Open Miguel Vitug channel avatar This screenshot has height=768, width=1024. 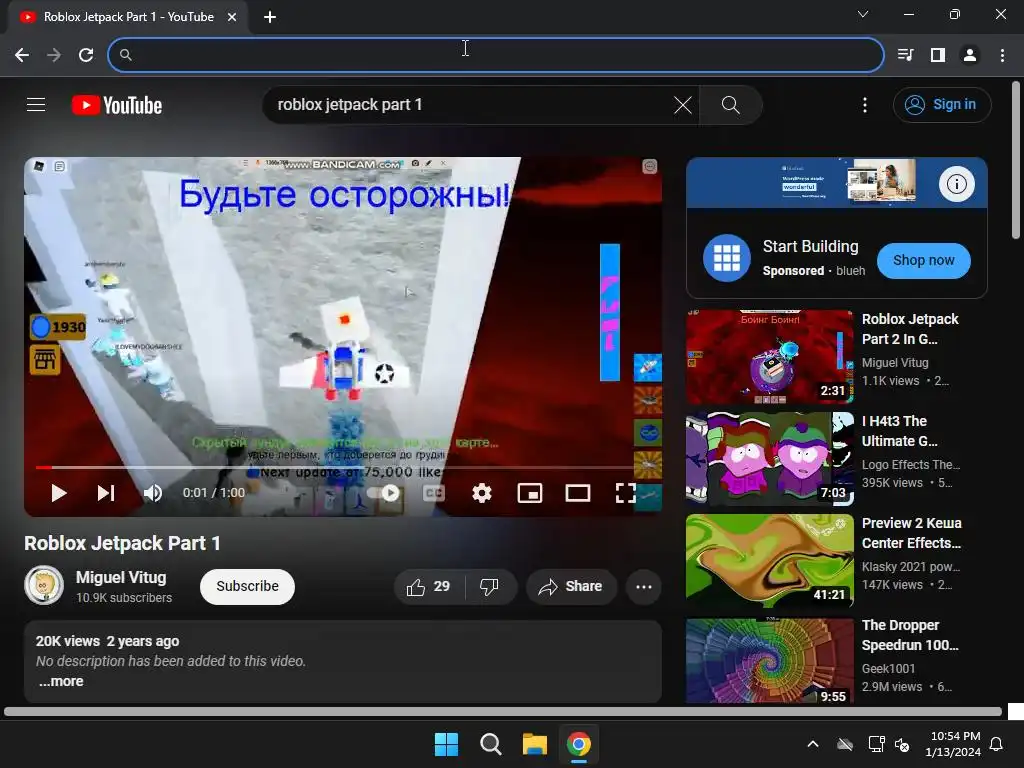click(x=44, y=585)
